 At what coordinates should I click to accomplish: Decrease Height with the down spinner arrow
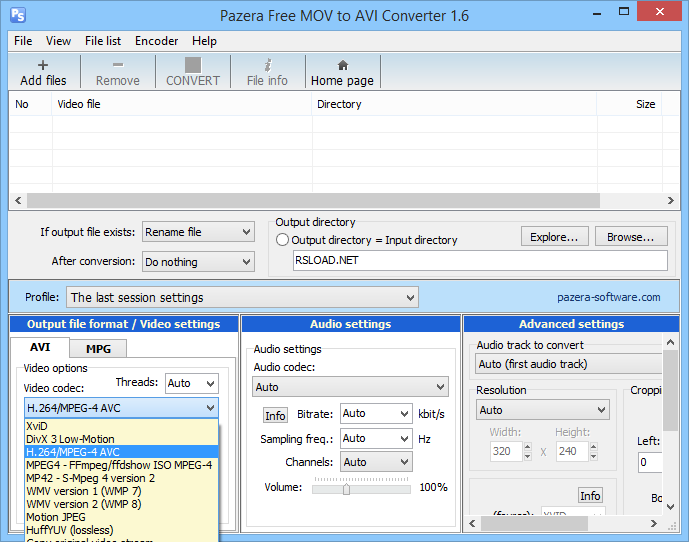(x=594, y=456)
